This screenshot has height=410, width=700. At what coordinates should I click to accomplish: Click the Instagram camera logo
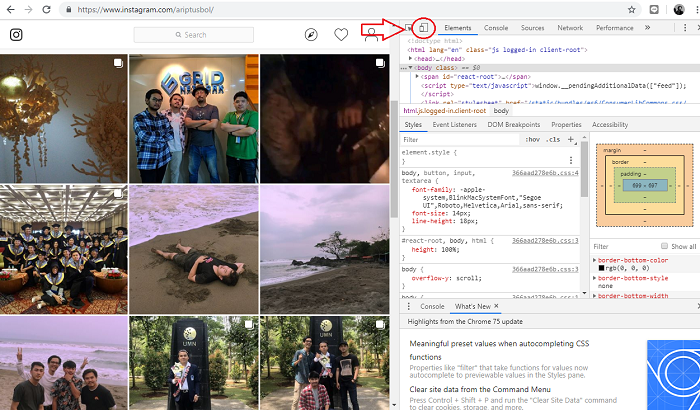16,34
